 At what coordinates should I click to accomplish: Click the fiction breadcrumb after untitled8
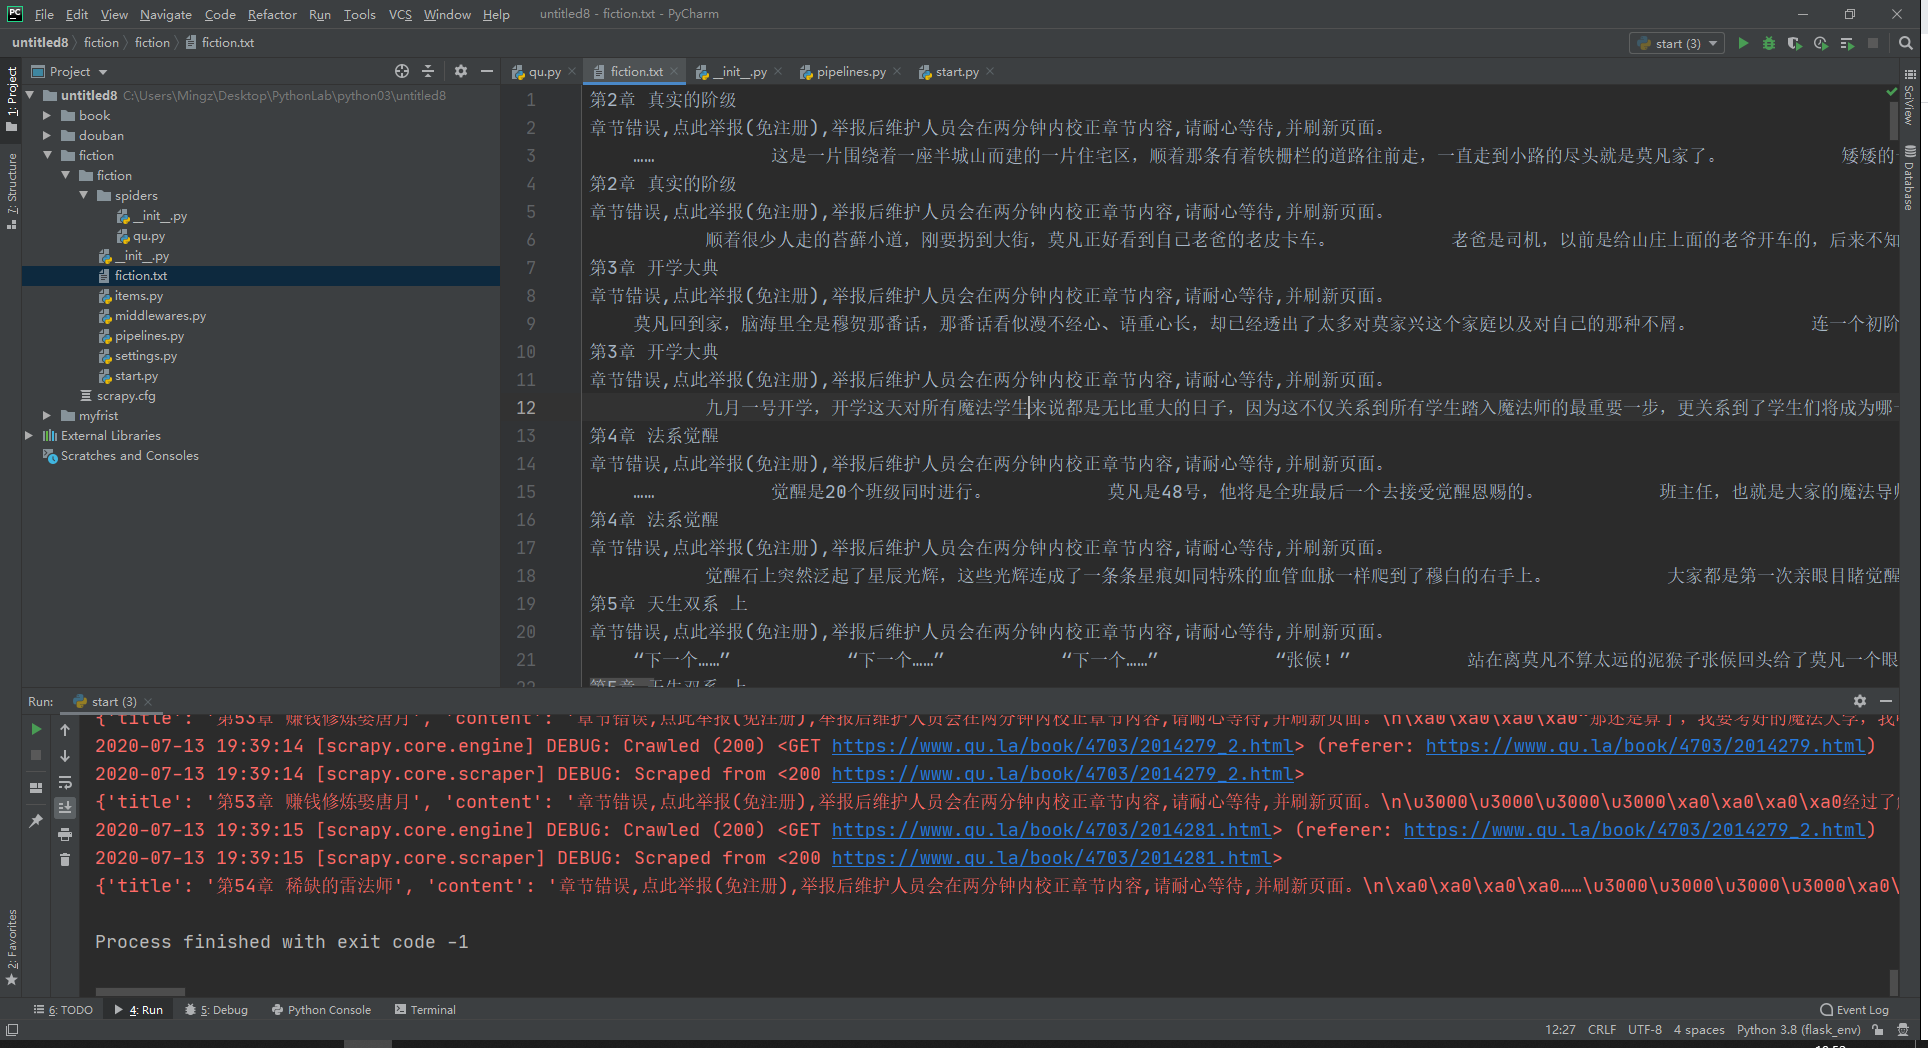[101, 43]
